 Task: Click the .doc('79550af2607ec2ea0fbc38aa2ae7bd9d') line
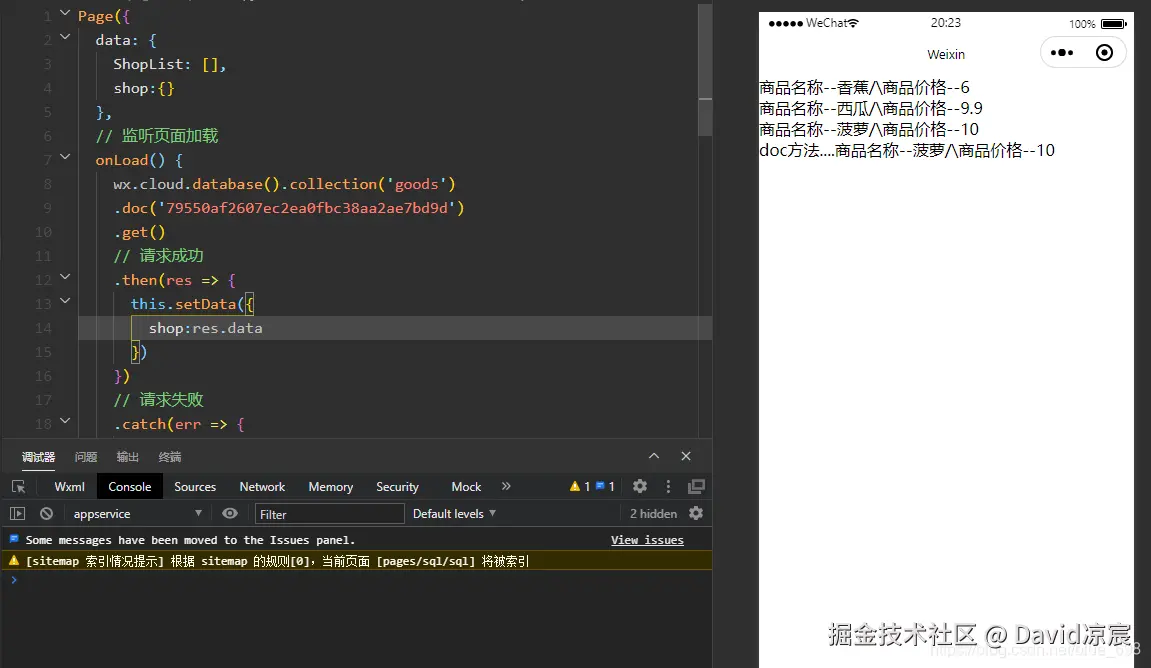pyautogui.click(x=288, y=208)
